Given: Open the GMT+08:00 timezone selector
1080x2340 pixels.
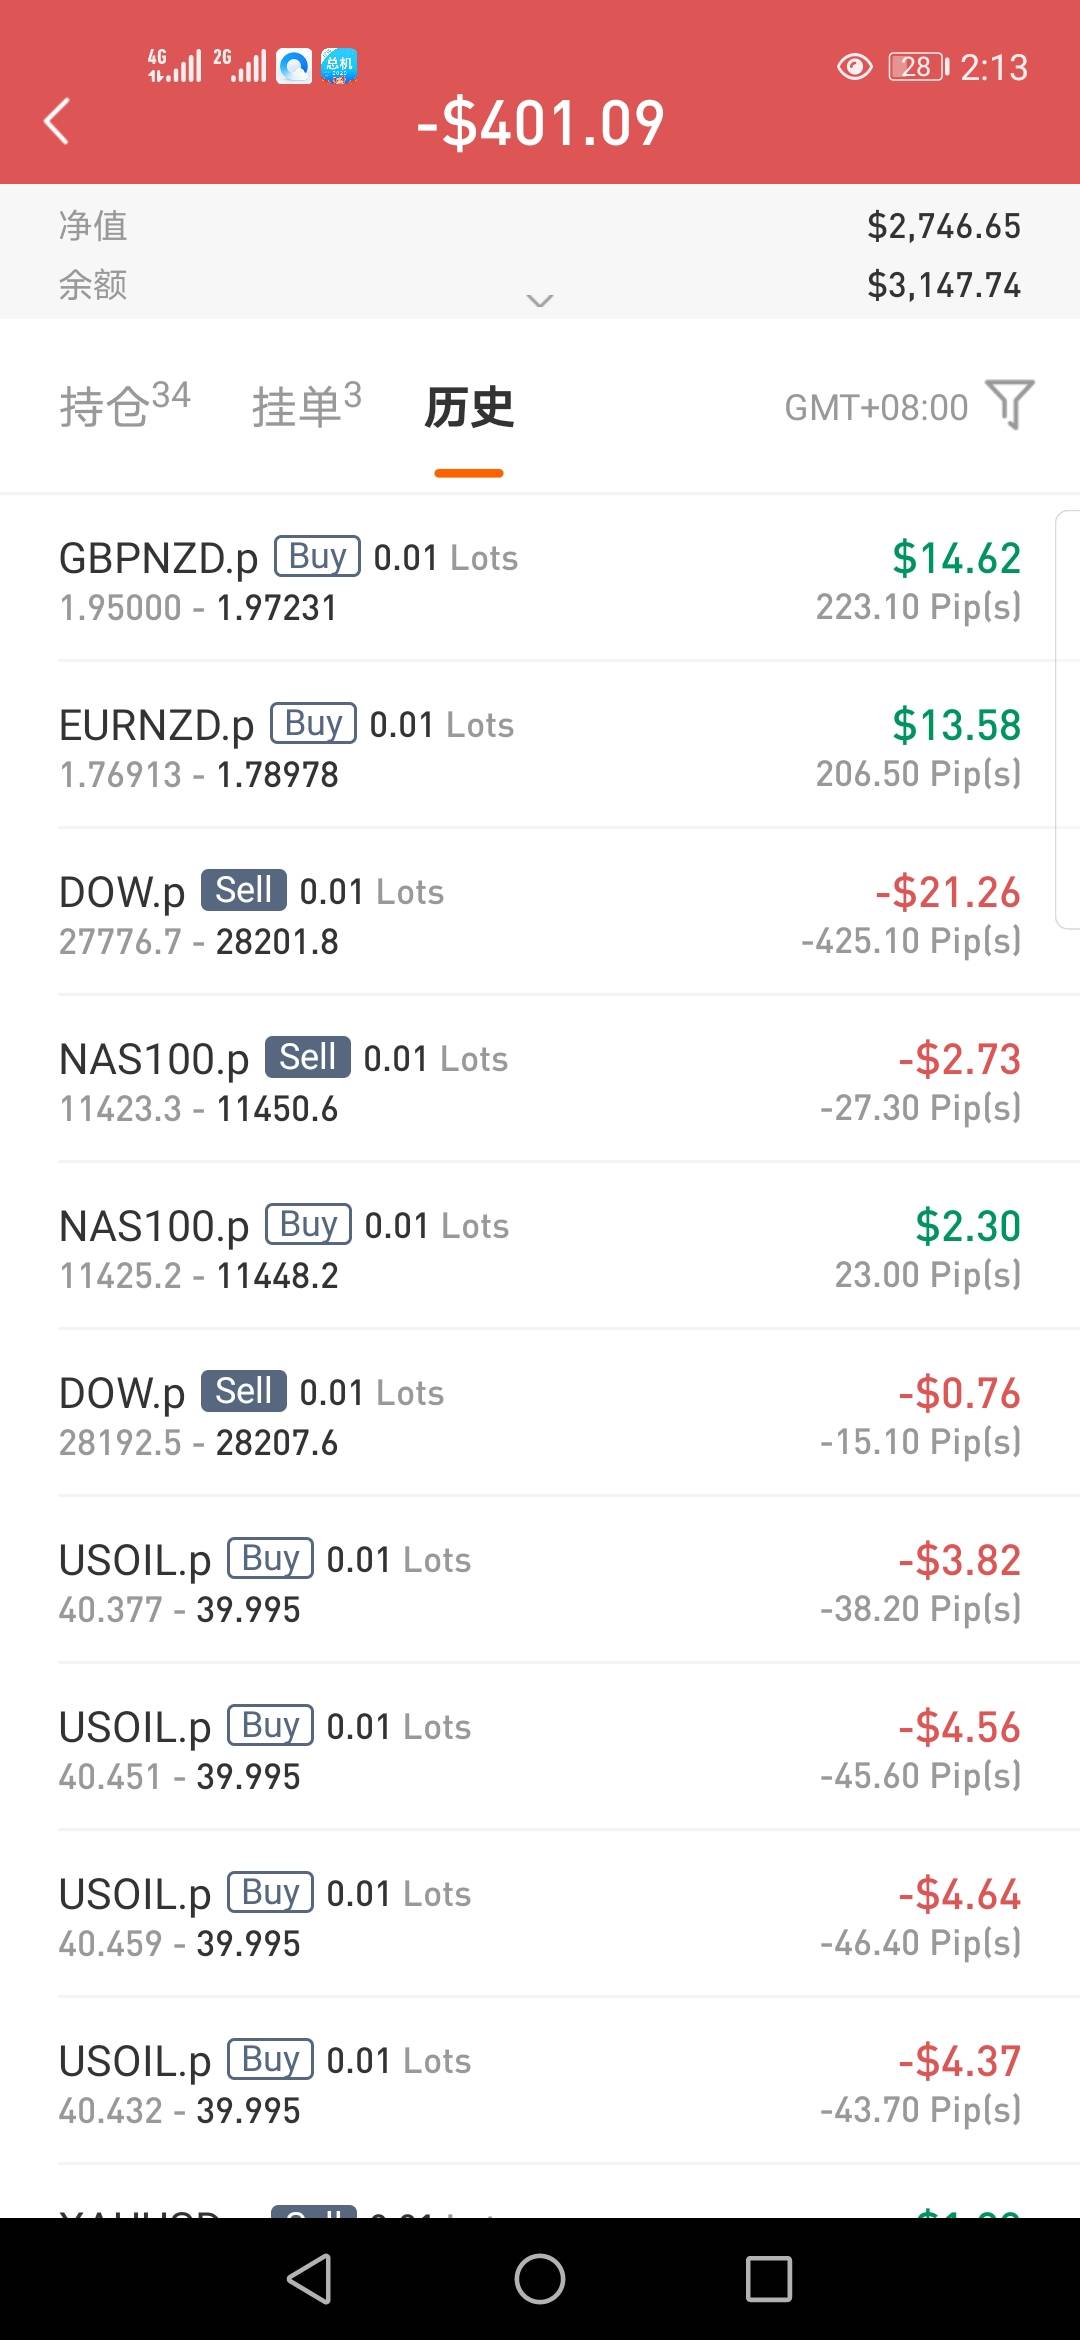Looking at the screenshot, I should (x=876, y=408).
